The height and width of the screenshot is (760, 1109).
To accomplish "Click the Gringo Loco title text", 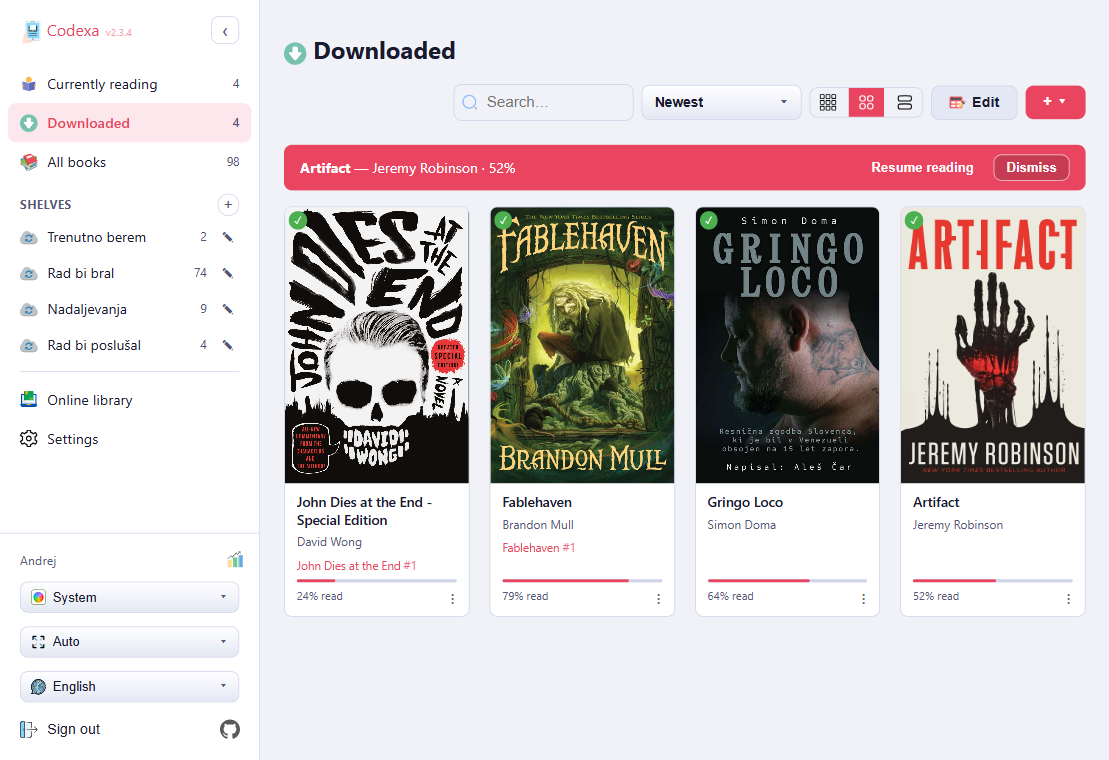I will click(x=745, y=503).
